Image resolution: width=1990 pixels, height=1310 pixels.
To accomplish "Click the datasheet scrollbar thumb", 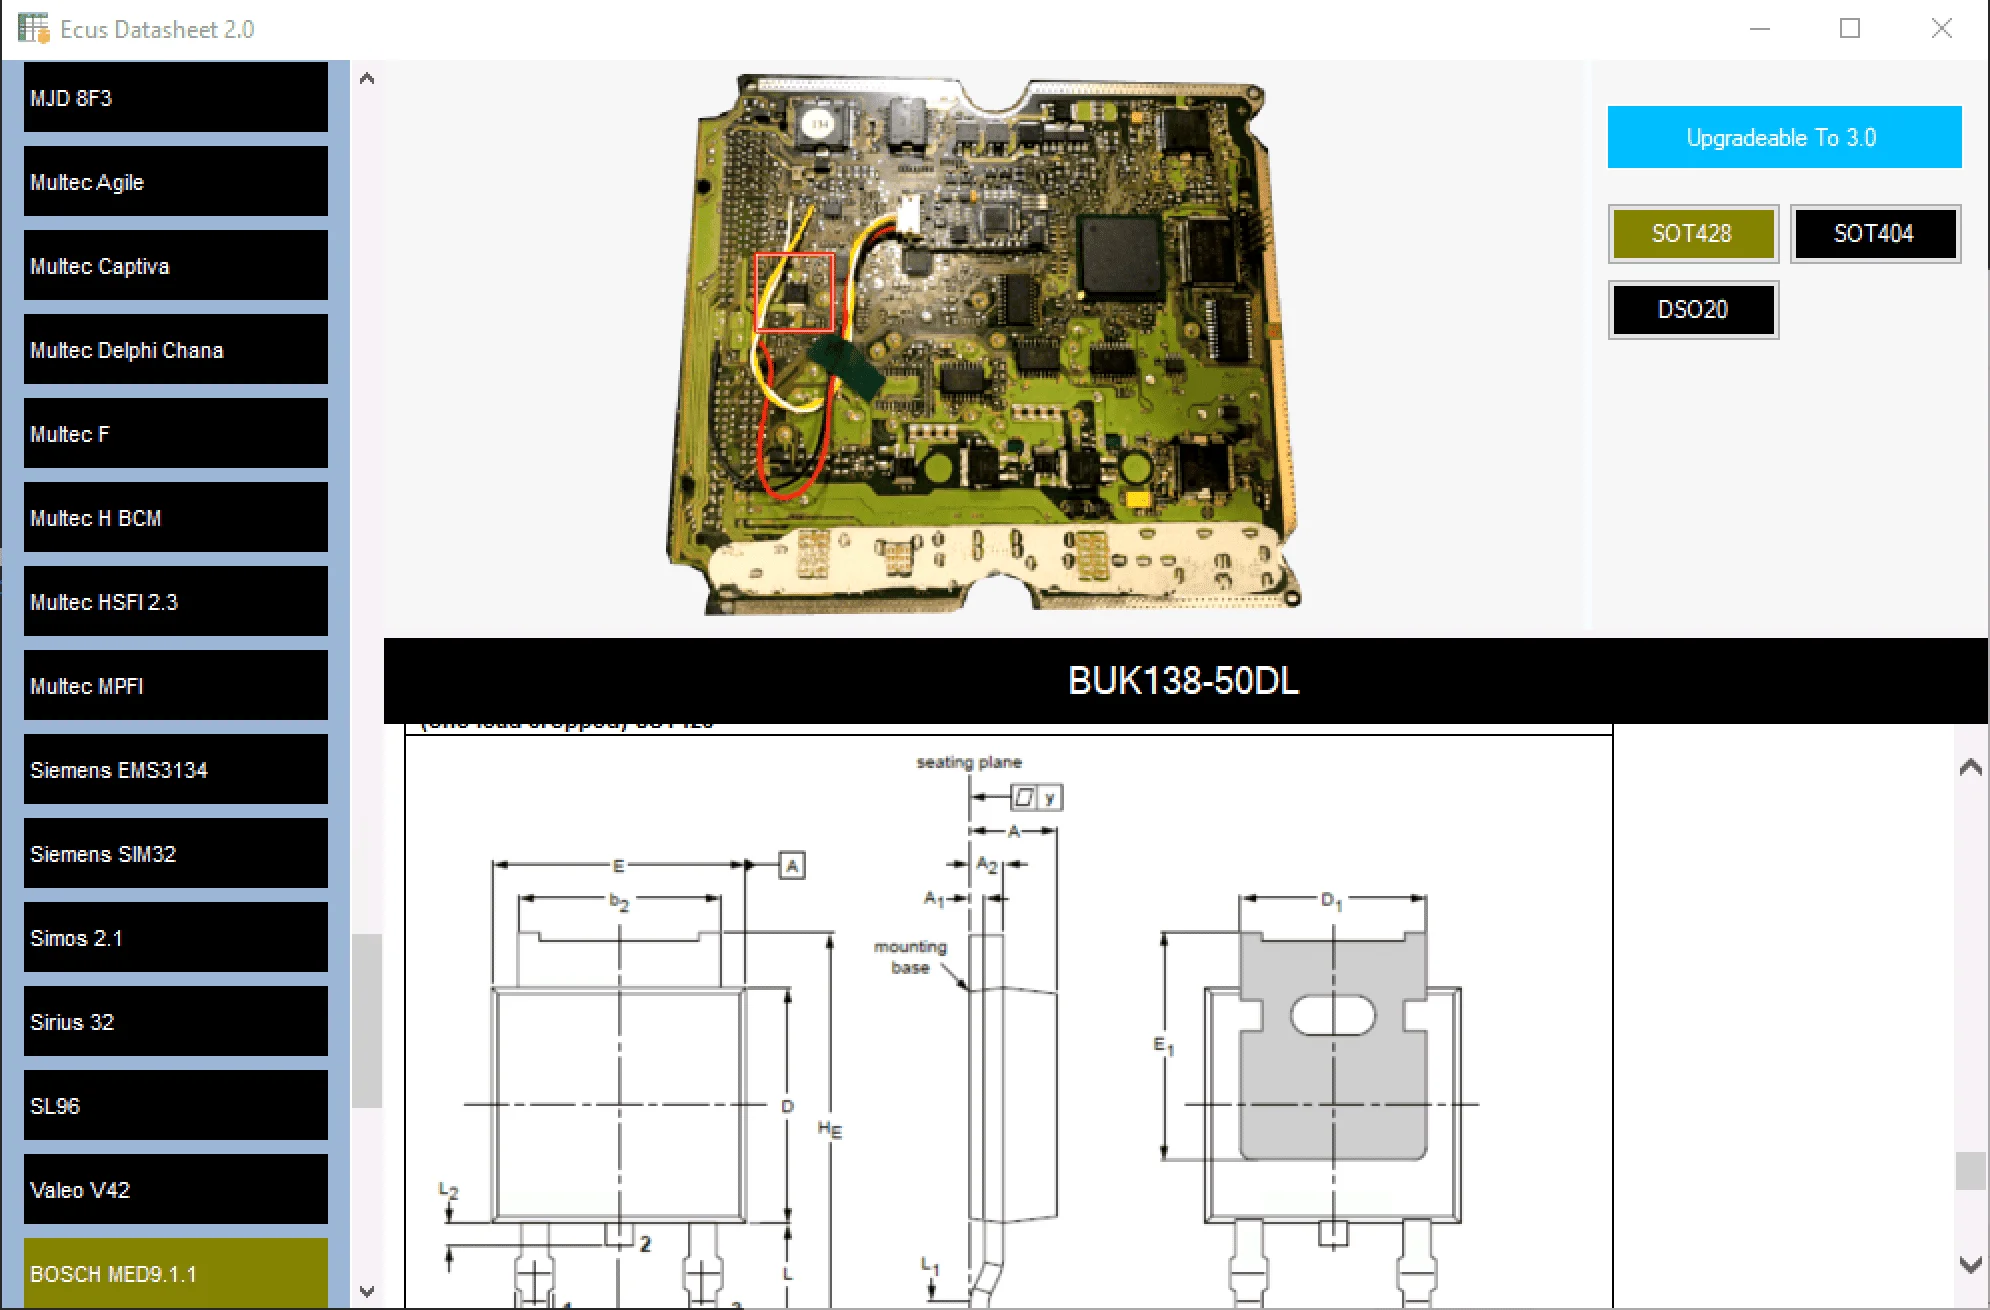I will (x=1969, y=1171).
